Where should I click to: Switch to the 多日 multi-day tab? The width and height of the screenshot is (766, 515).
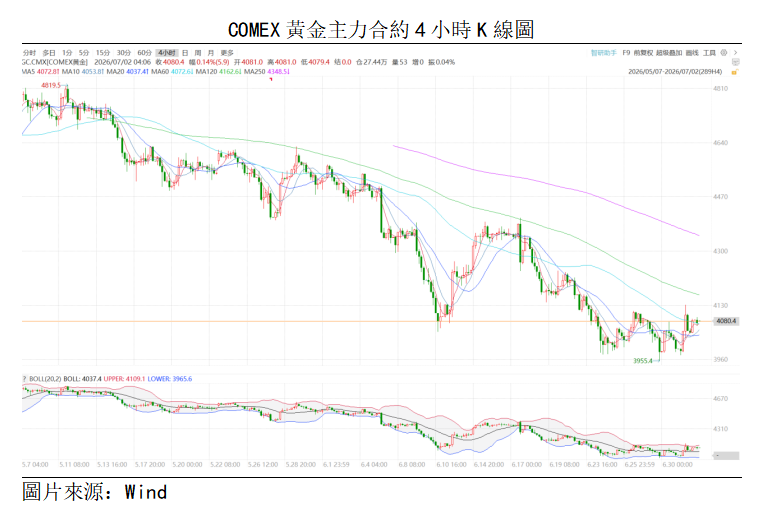click(49, 52)
